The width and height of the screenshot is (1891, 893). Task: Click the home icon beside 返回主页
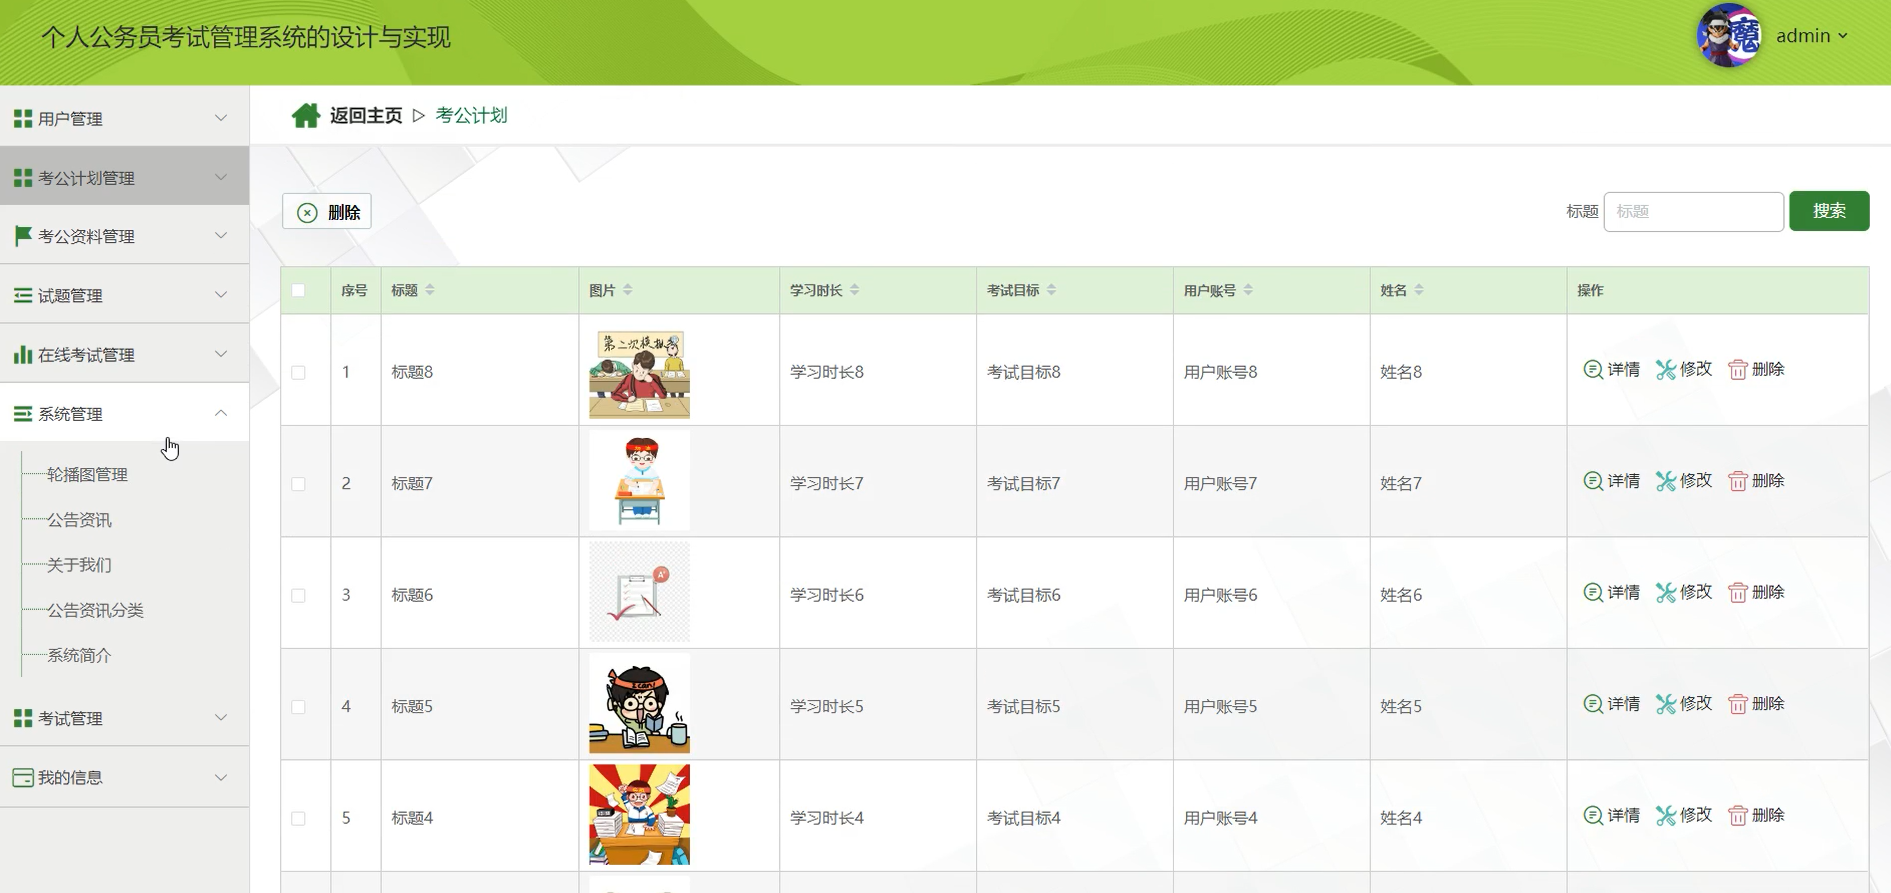coord(306,116)
